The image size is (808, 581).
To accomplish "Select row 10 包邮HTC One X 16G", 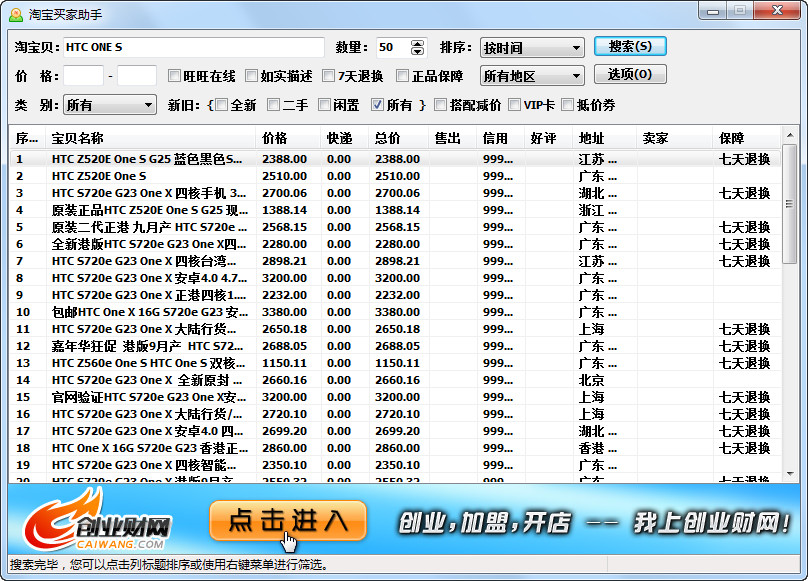I will click(395, 312).
